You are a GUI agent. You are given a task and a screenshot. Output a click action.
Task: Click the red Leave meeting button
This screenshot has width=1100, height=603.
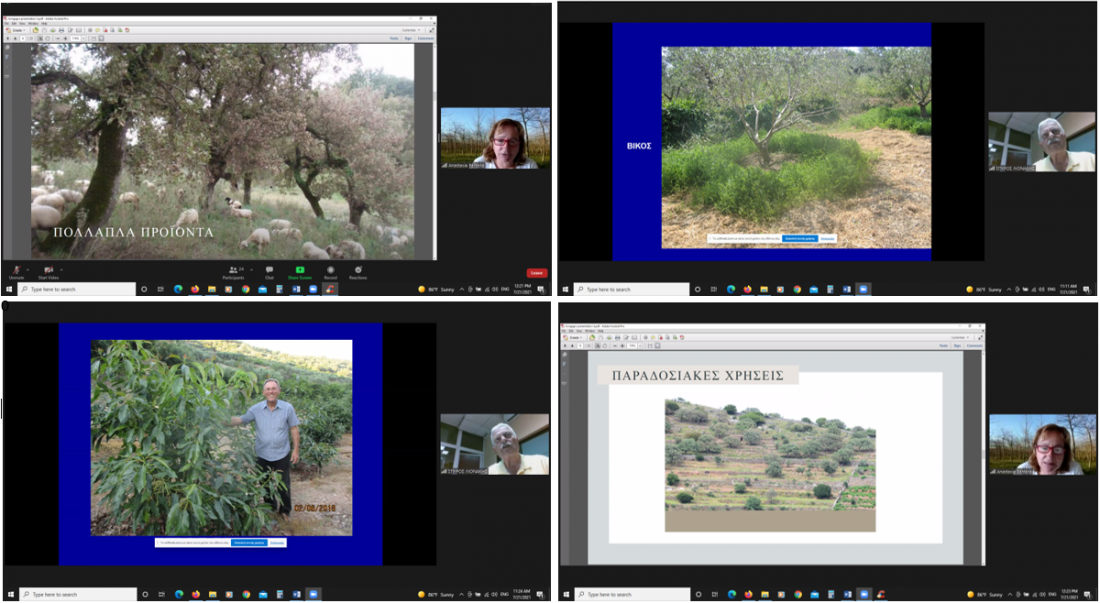coord(537,272)
